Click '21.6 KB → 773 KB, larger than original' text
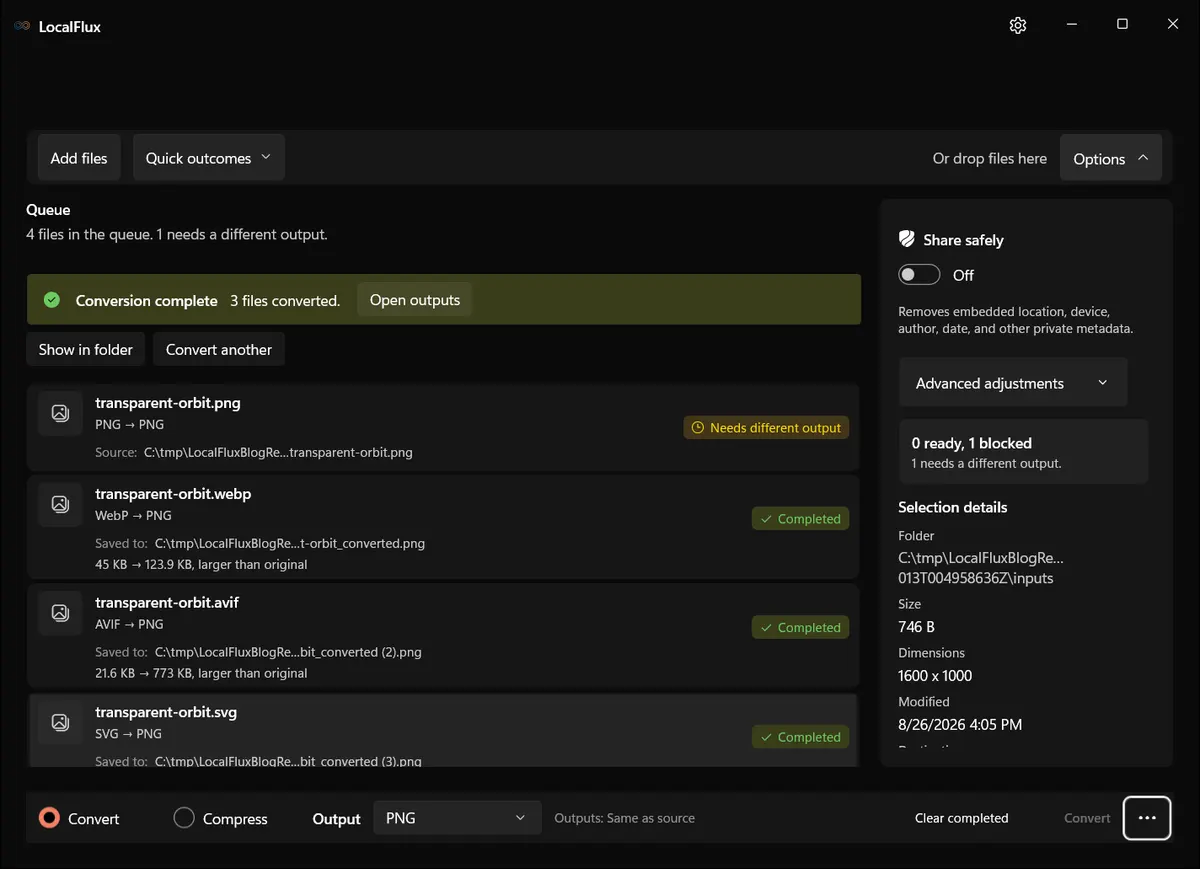 (x=201, y=673)
